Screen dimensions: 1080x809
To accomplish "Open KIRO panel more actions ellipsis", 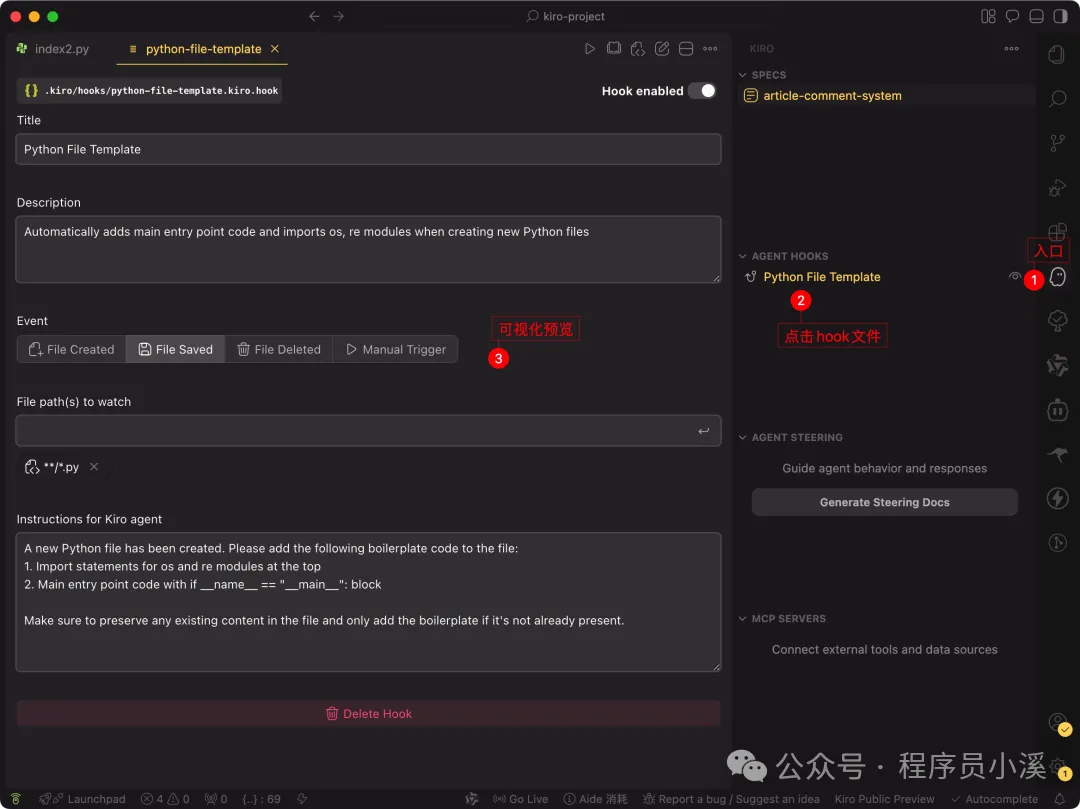I will [1011, 49].
